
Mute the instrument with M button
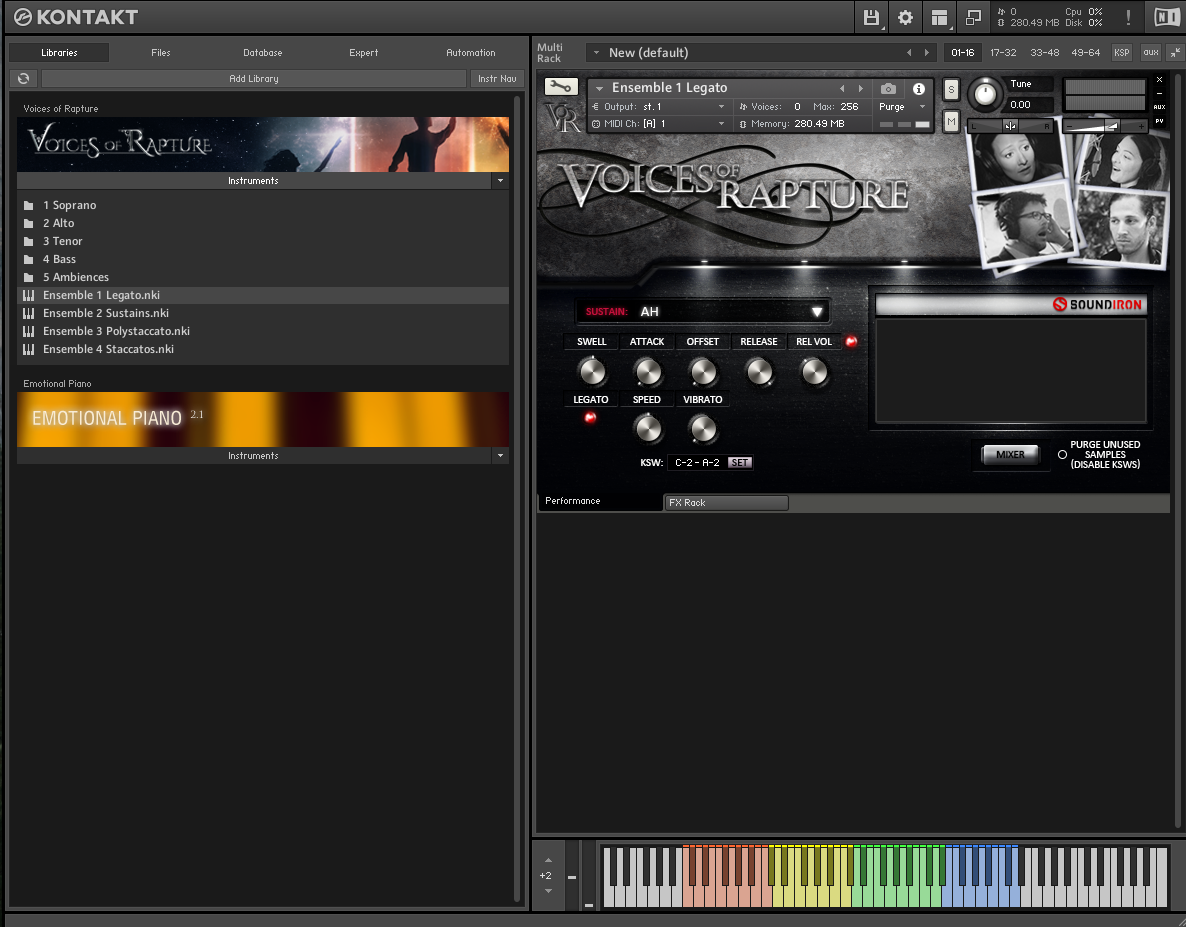click(x=952, y=120)
